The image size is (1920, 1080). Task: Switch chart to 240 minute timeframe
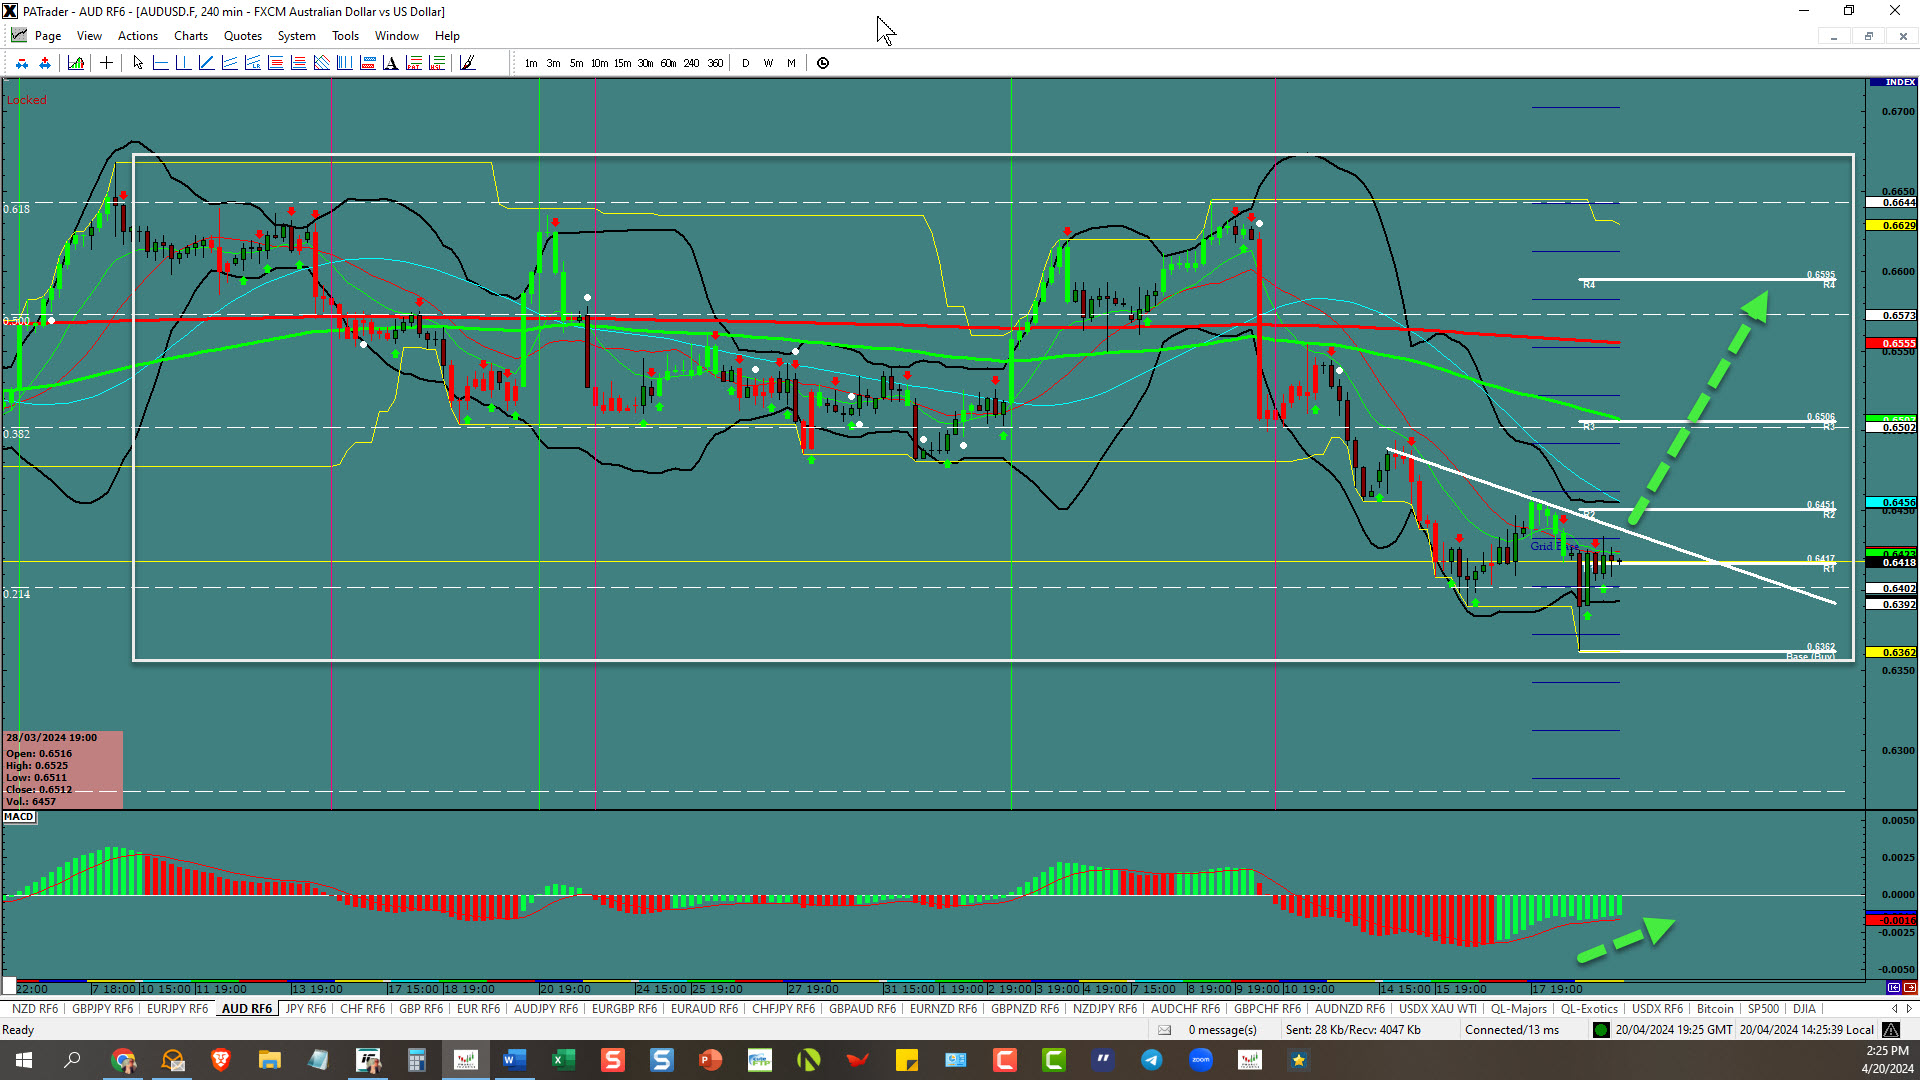click(x=691, y=63)
